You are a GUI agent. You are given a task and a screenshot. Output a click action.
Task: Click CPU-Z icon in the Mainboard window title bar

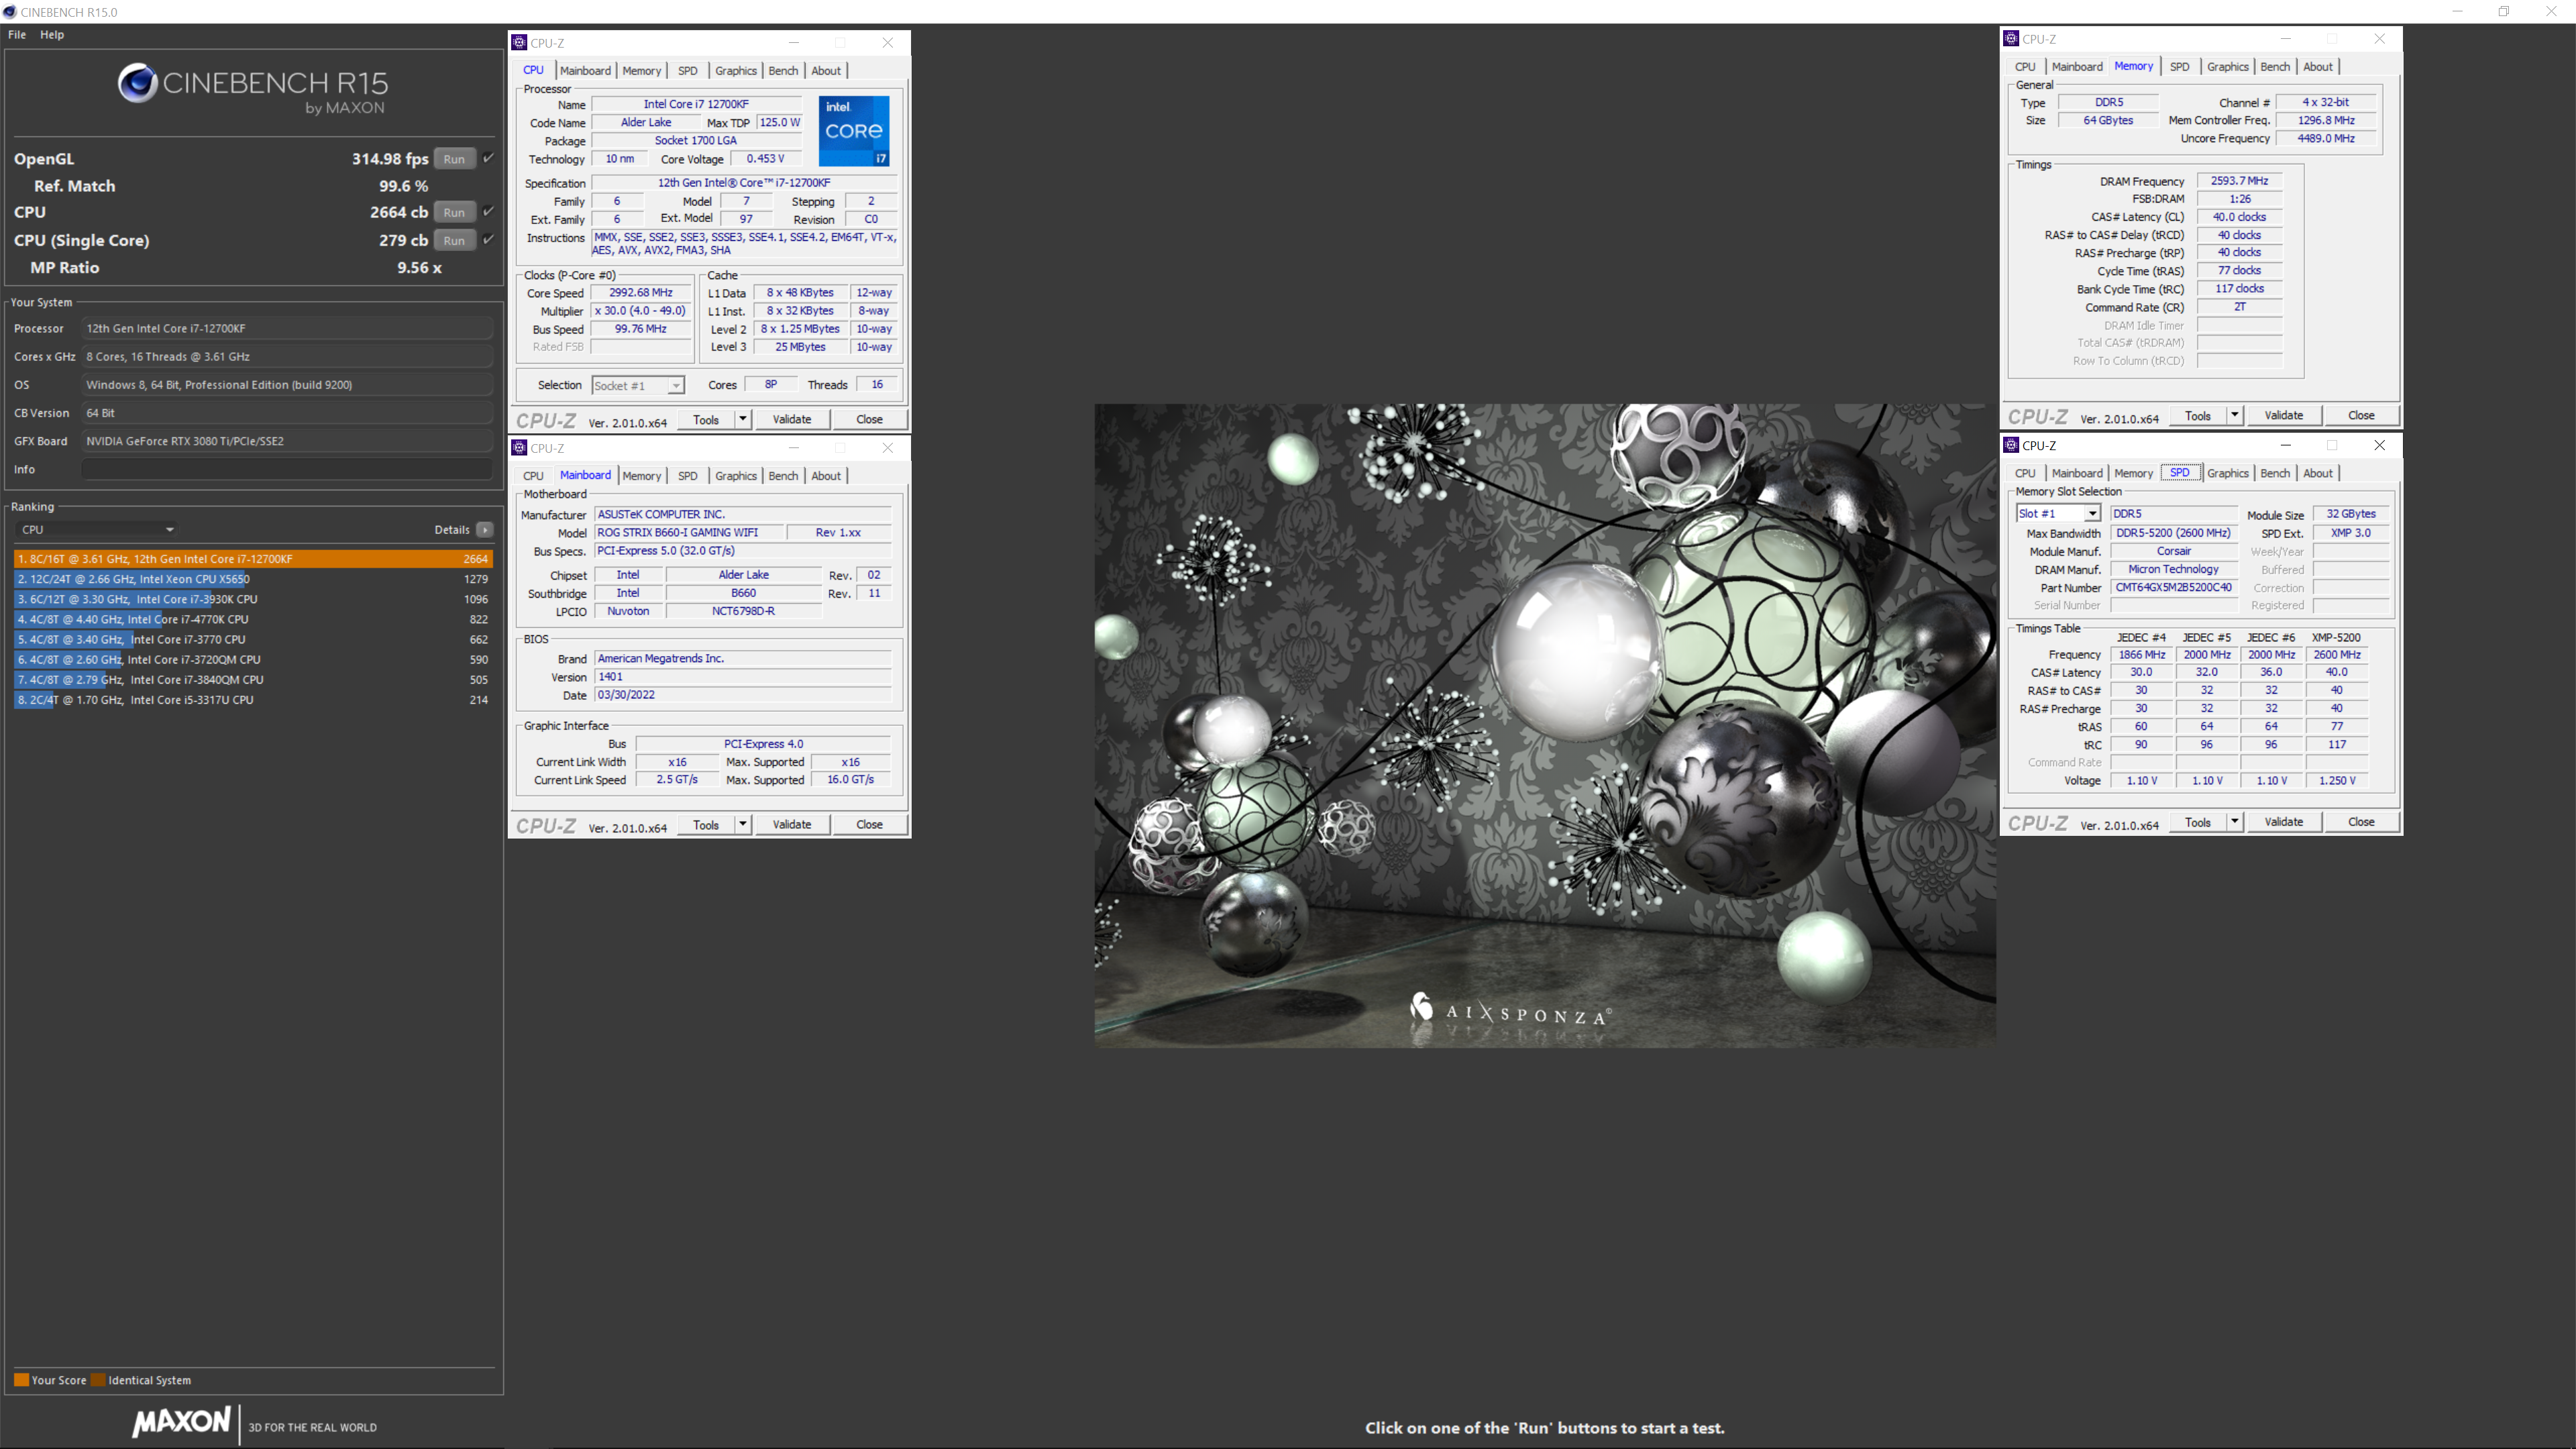click(x=519, y=447)
